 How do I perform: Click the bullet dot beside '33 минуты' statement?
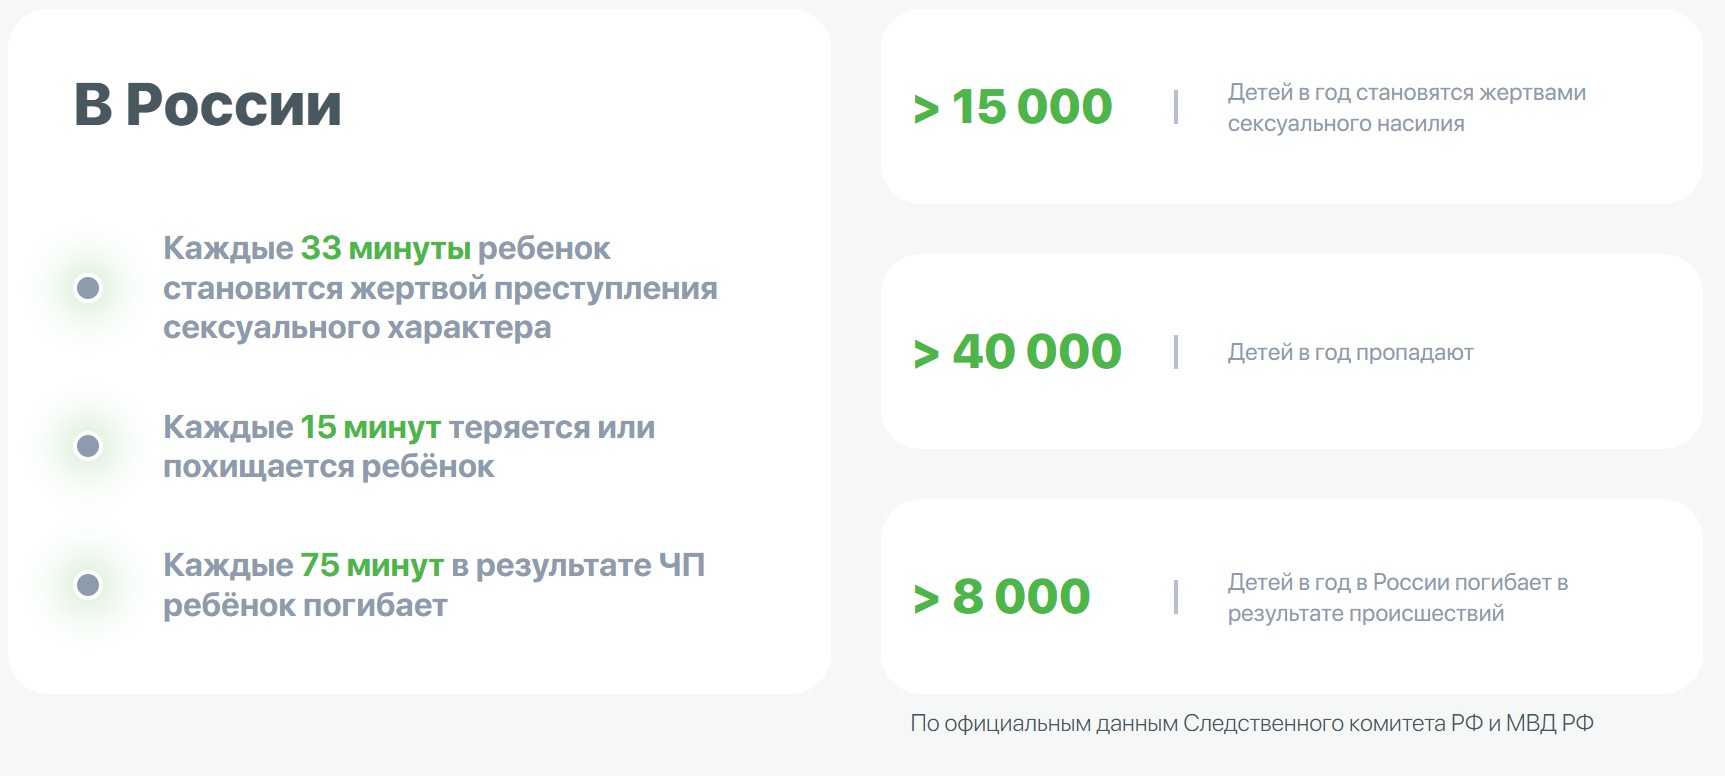pyautogui.click(x=88, y=288)
